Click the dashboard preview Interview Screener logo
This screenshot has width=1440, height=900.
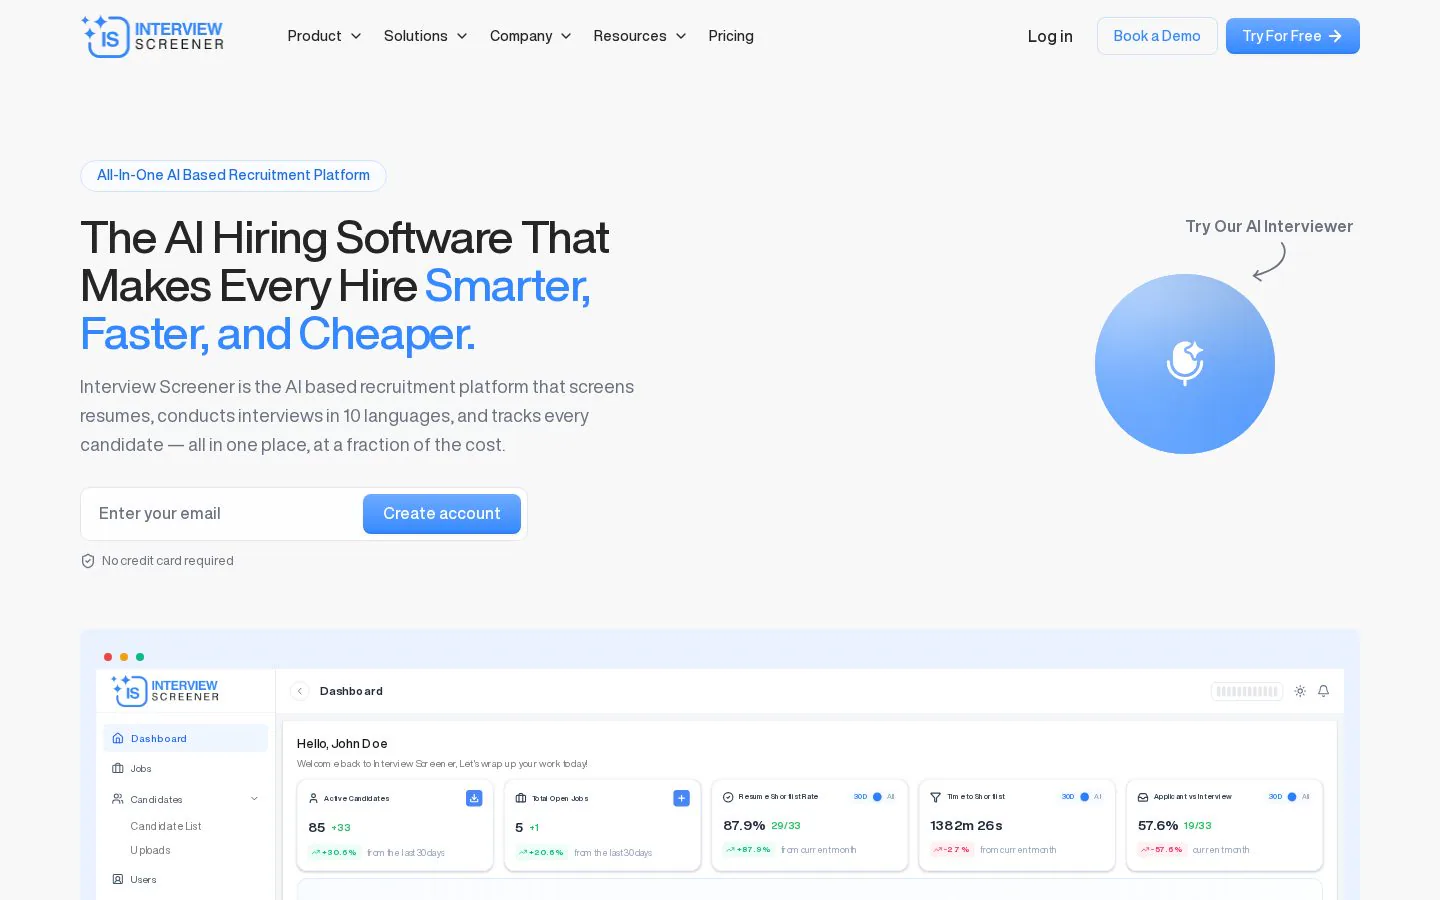click(165, 691)
